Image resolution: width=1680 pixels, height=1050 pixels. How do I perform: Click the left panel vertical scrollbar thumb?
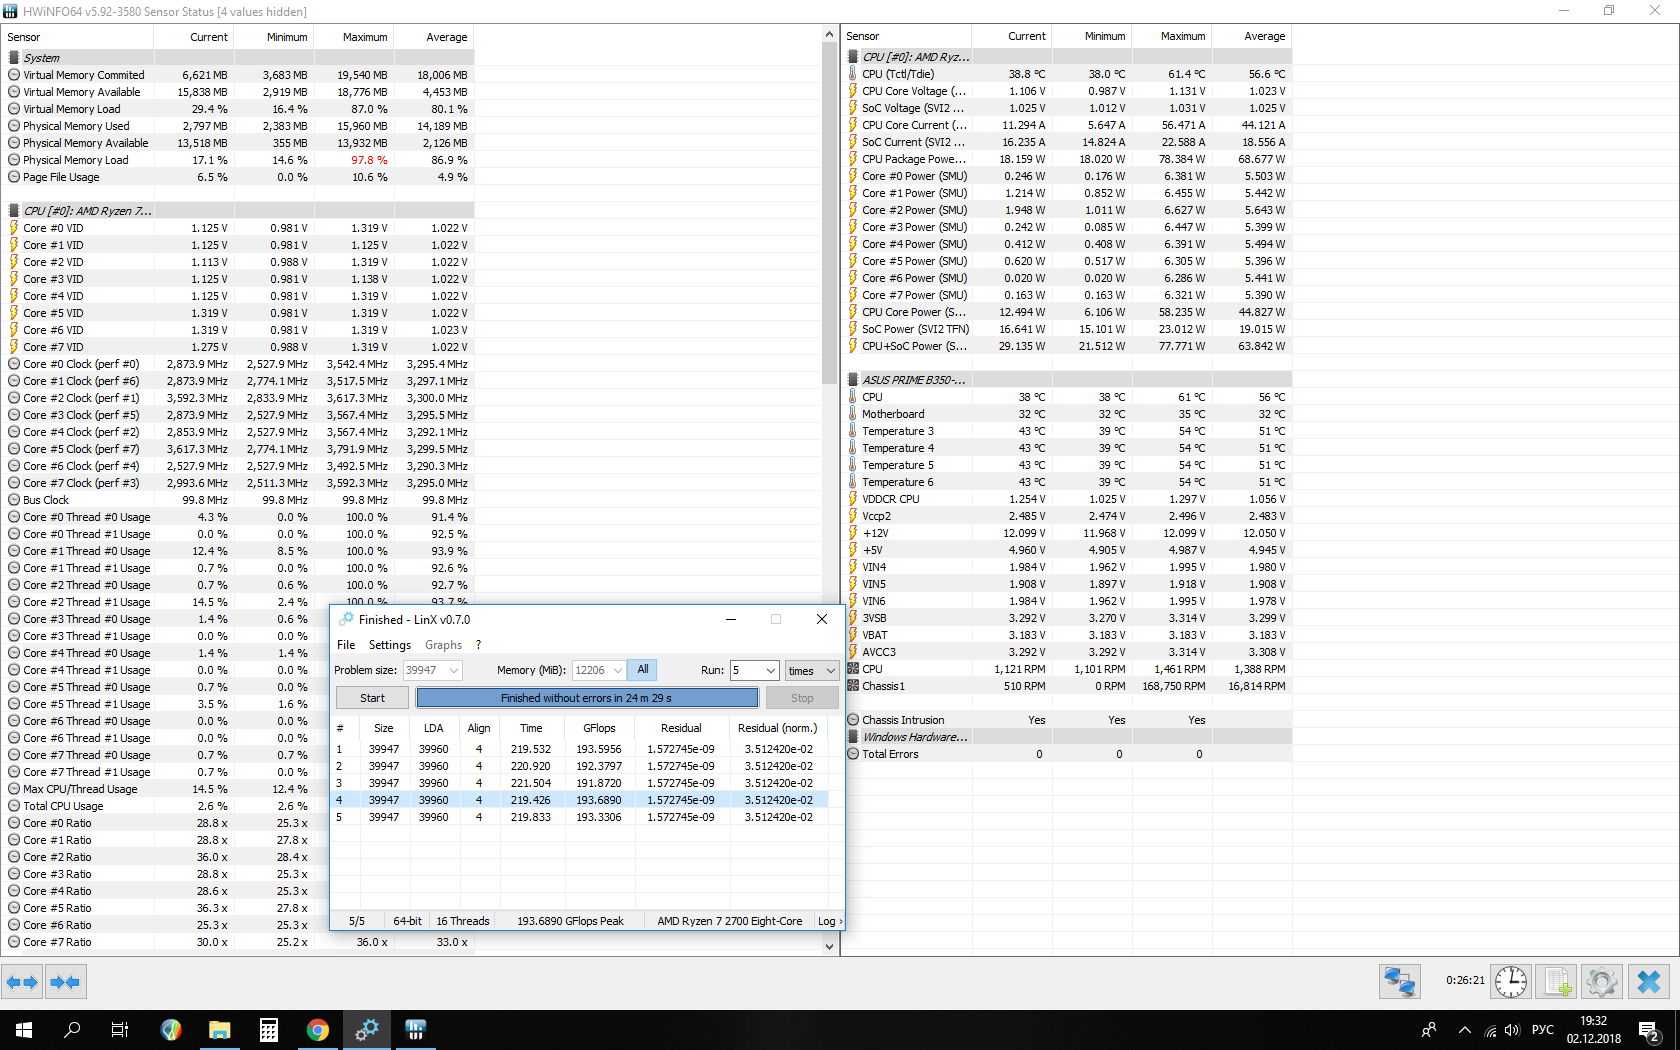coord(829,215)
